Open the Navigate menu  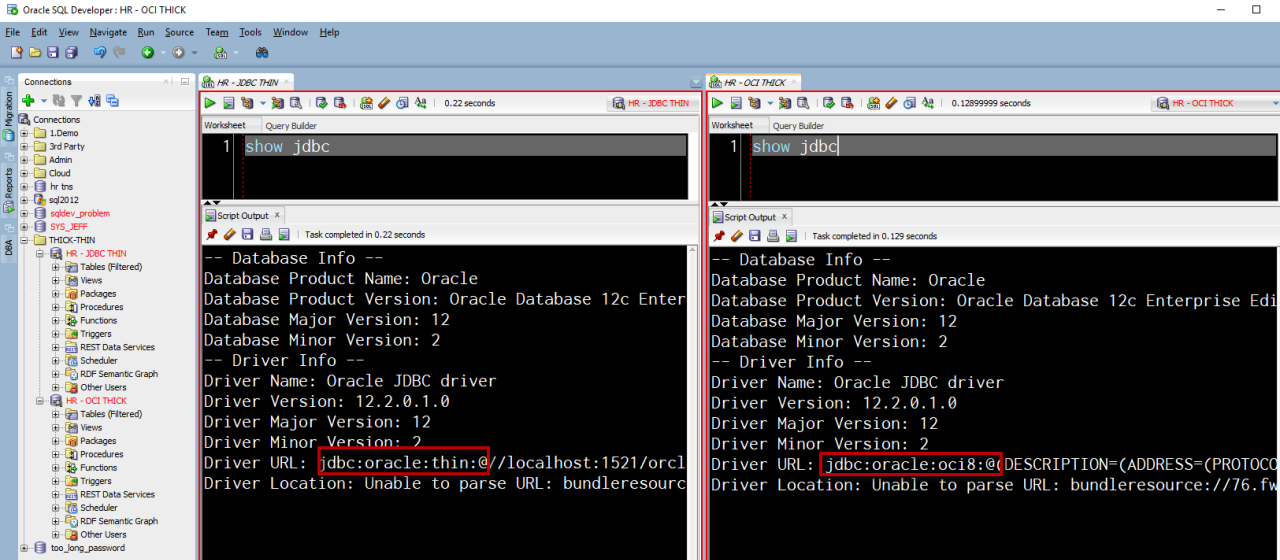pos(108,32)
